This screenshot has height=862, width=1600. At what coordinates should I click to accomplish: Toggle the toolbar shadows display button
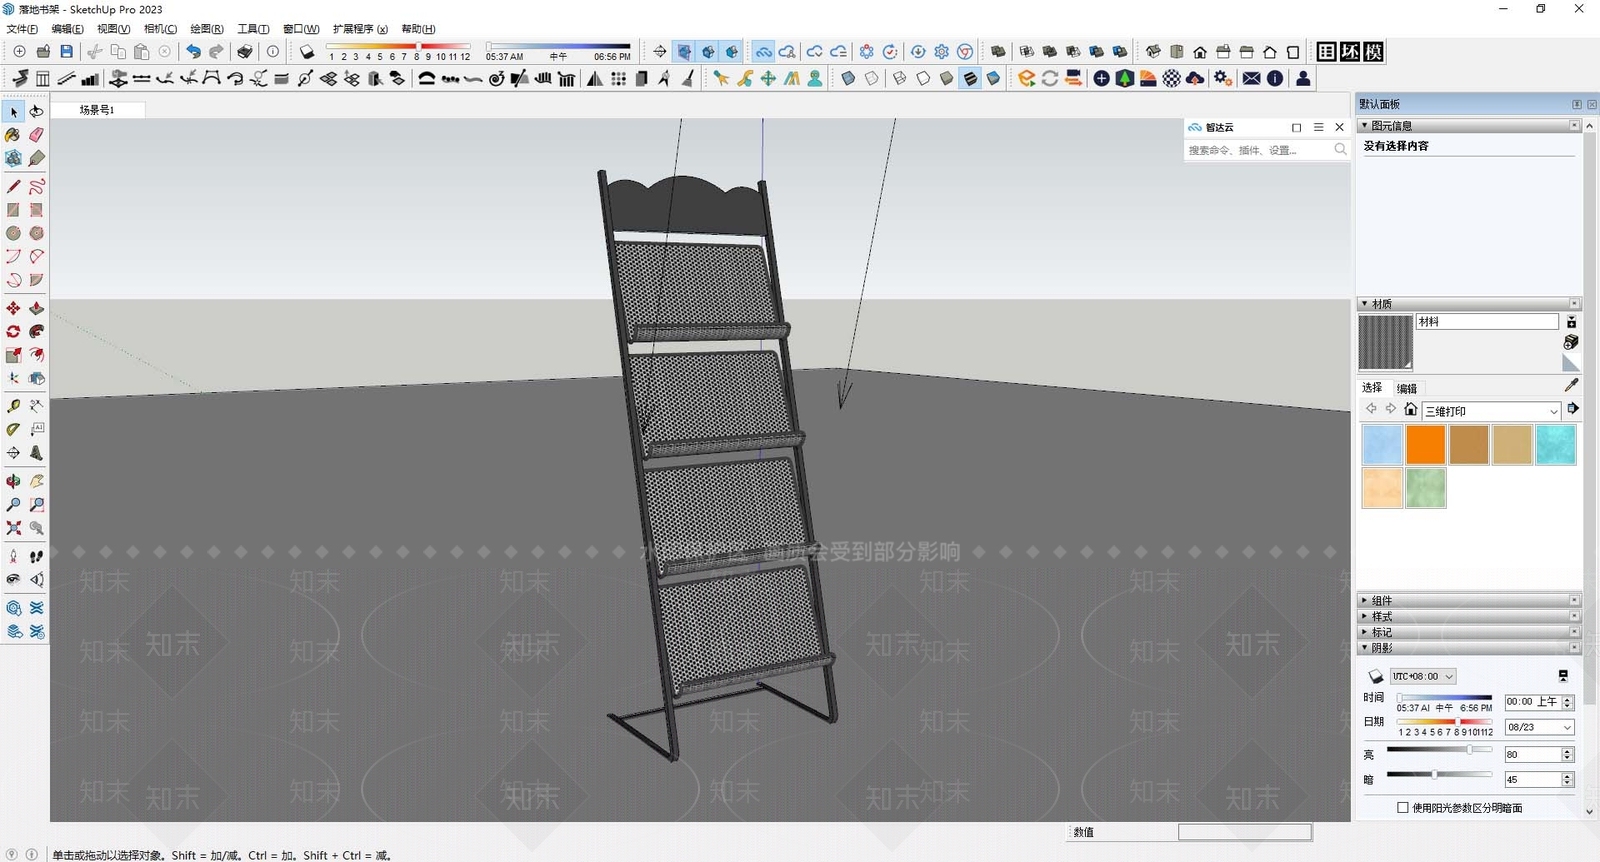click(x=307, y=51)
